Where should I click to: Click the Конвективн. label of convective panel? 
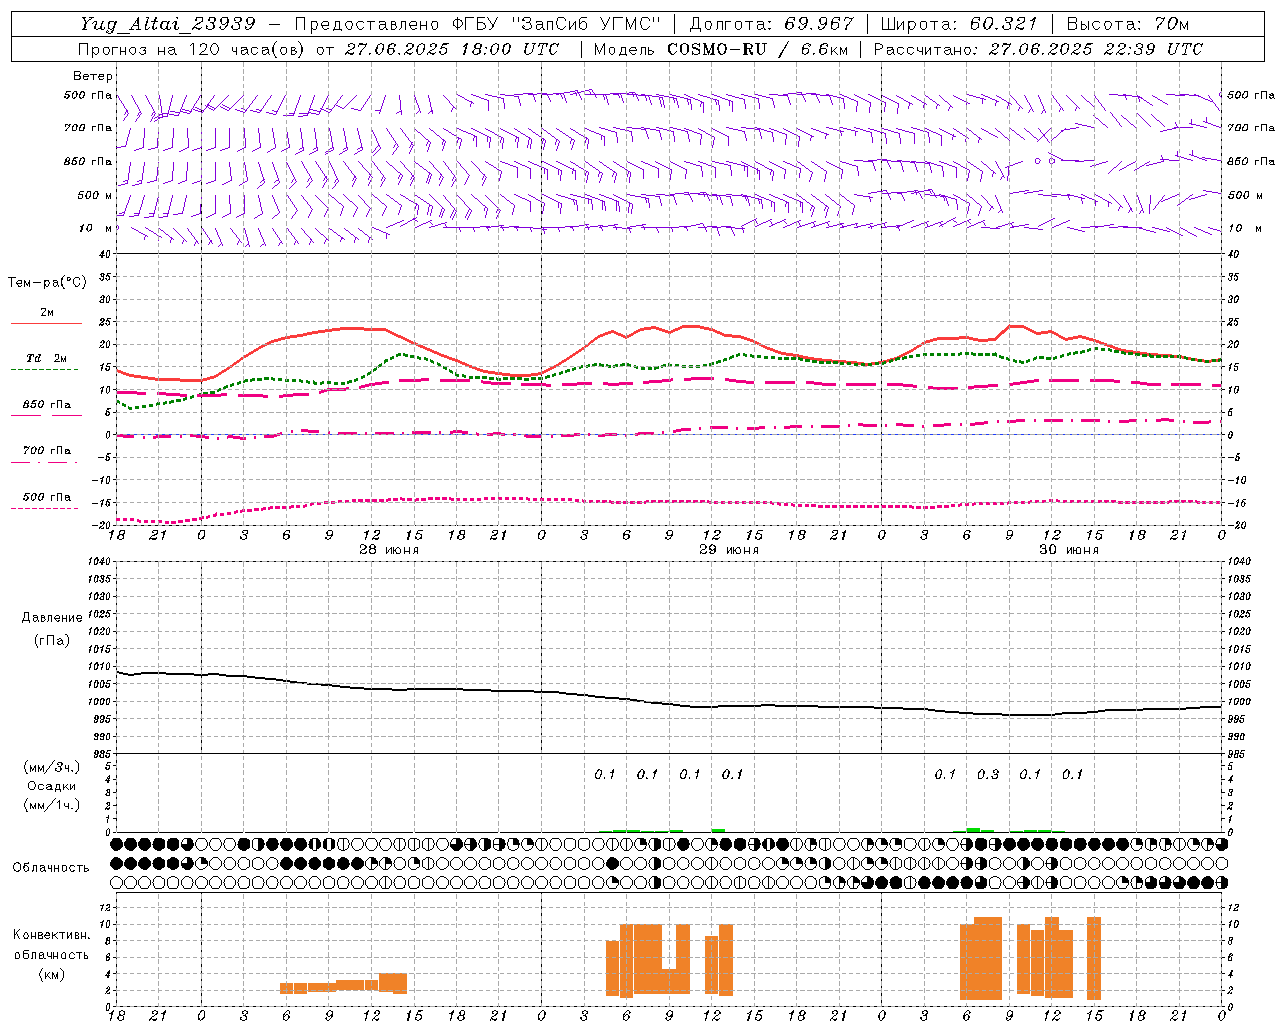pos(52,935)
